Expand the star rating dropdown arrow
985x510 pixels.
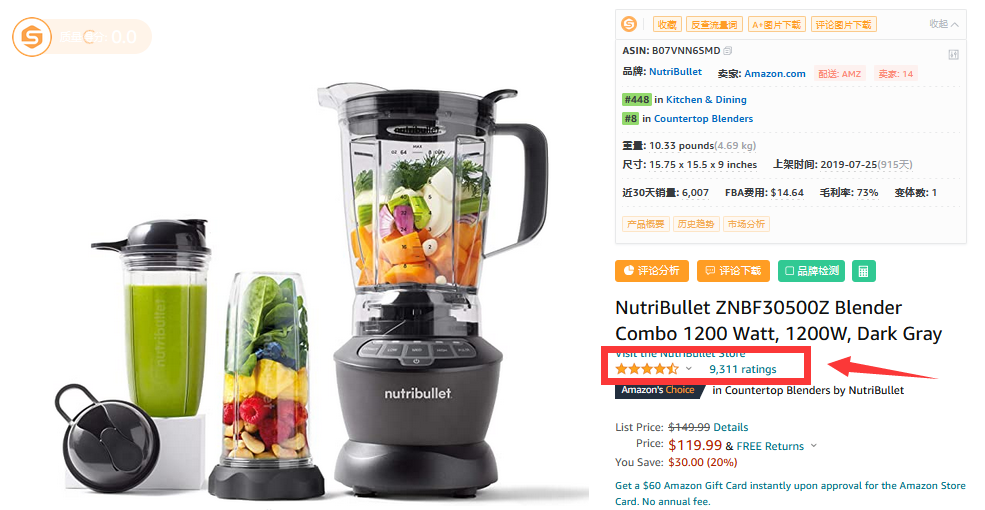point(688,369)
